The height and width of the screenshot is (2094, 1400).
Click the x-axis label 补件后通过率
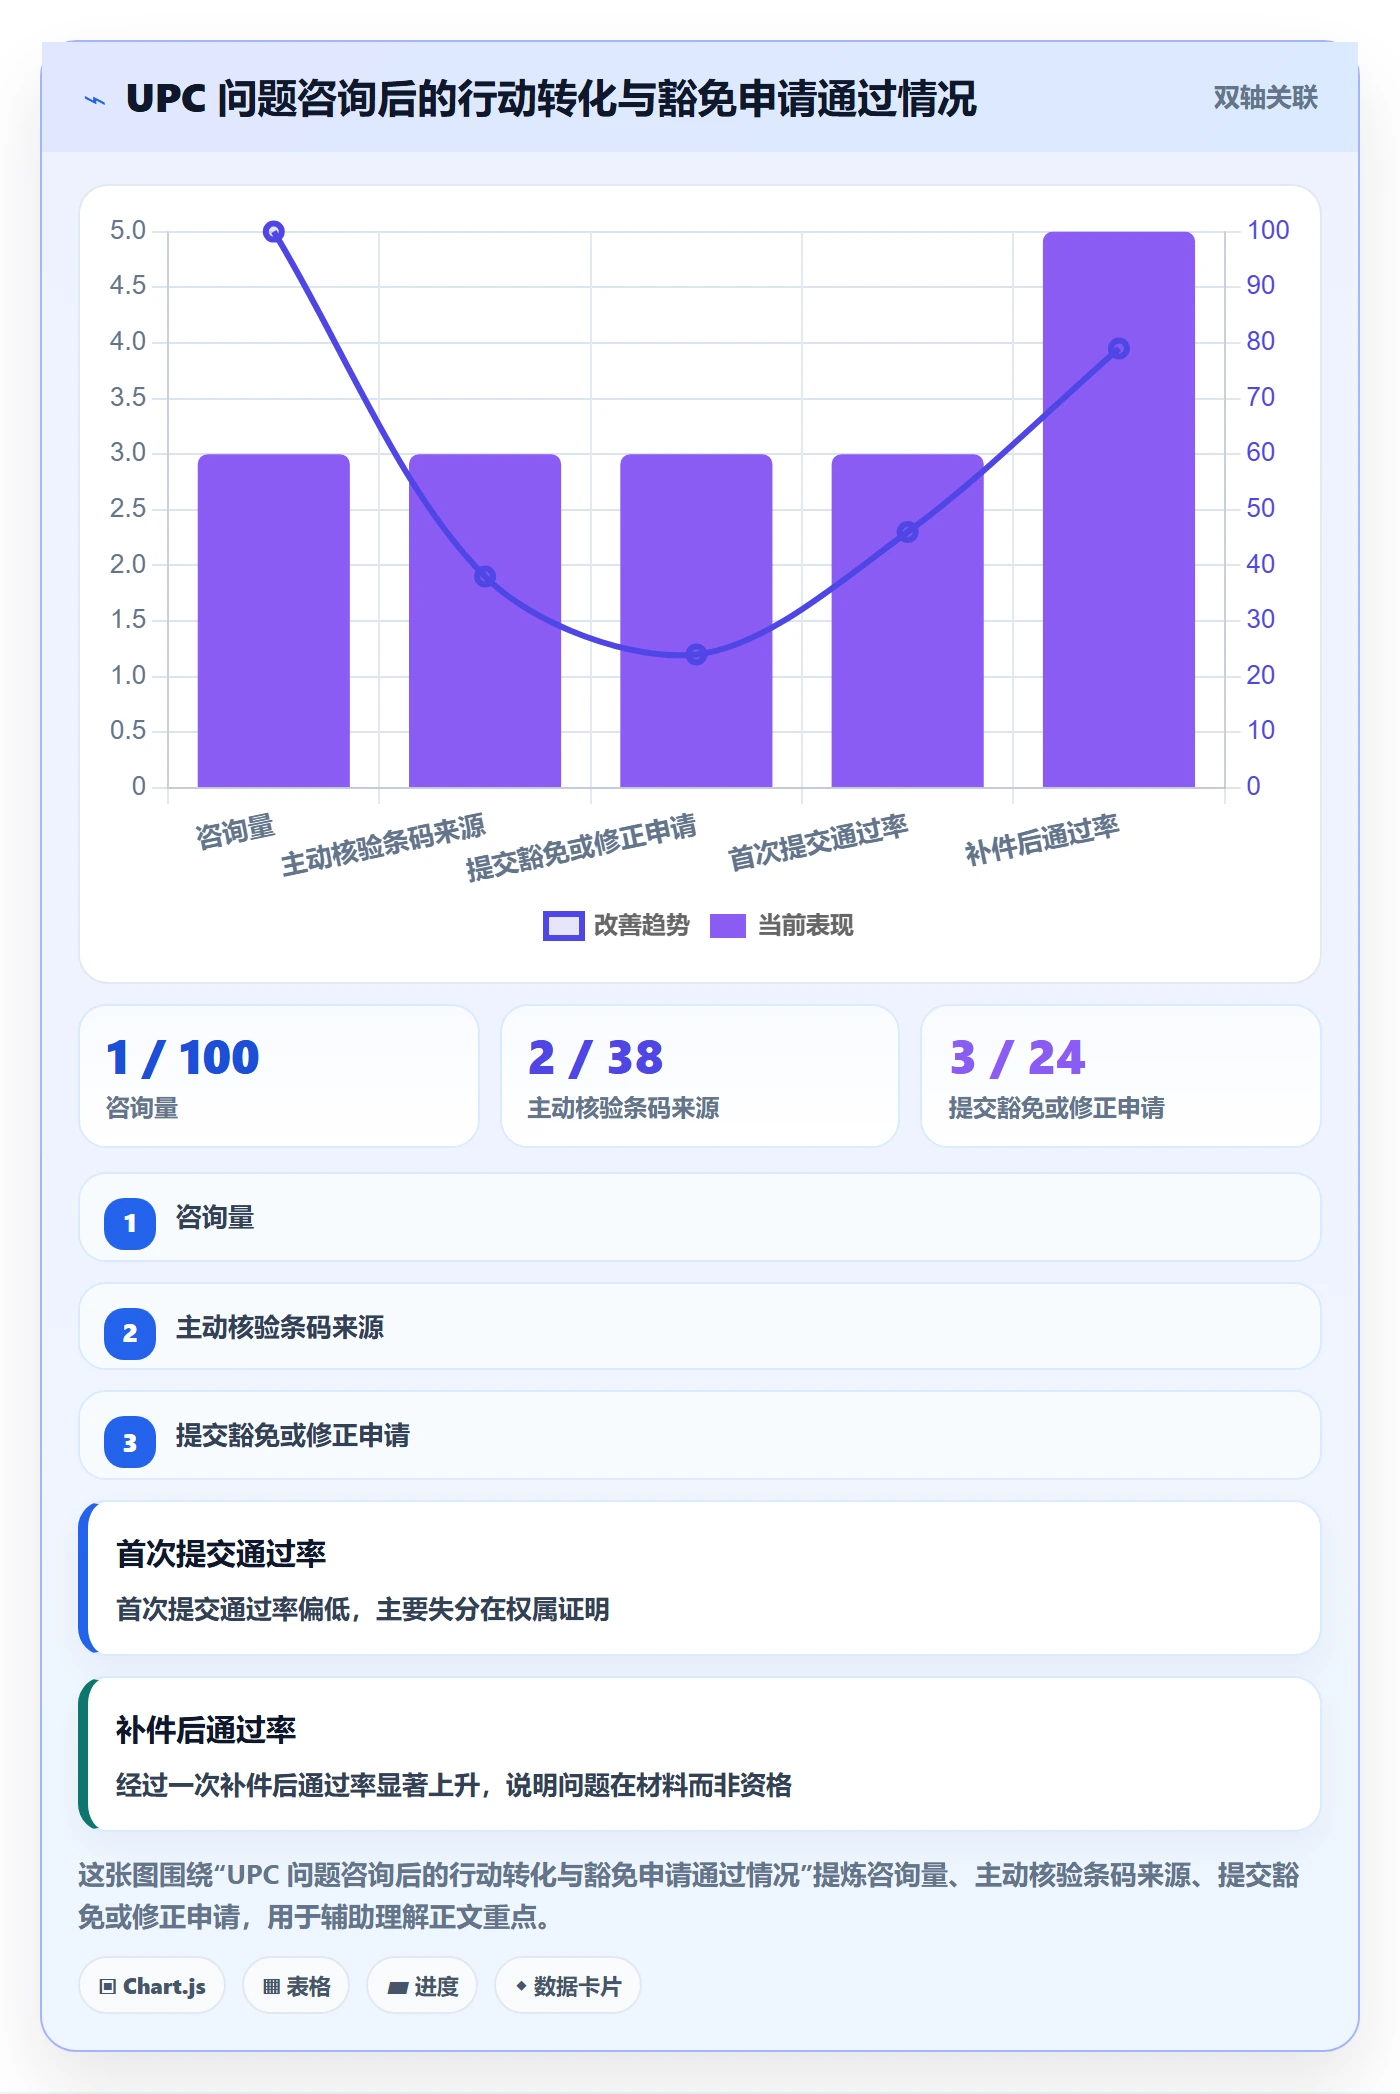click(x=1042, y=839)
